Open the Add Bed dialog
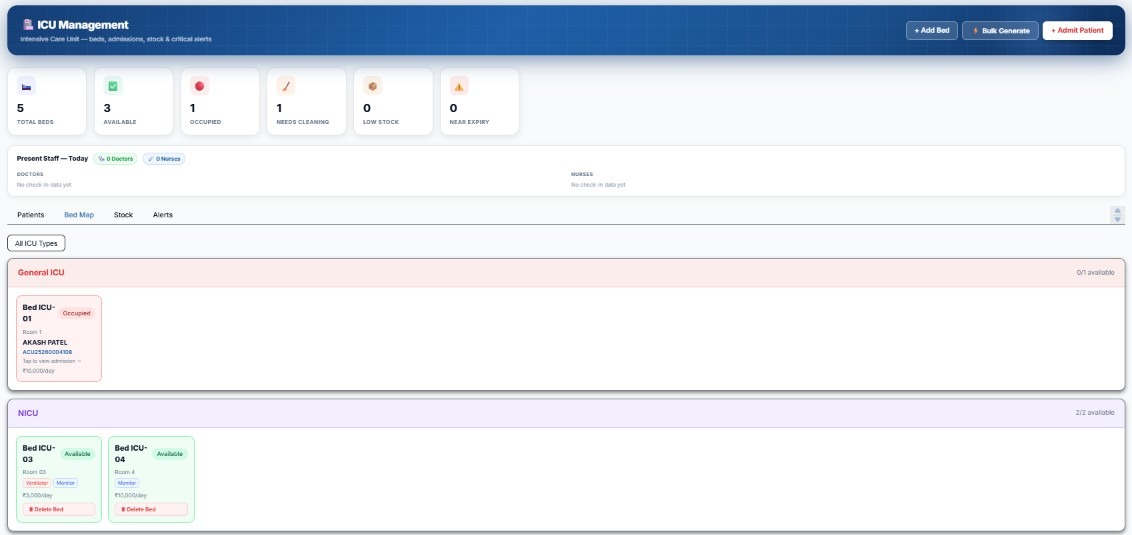This screenshot has width=1132, height=535. tap(931, 30)
